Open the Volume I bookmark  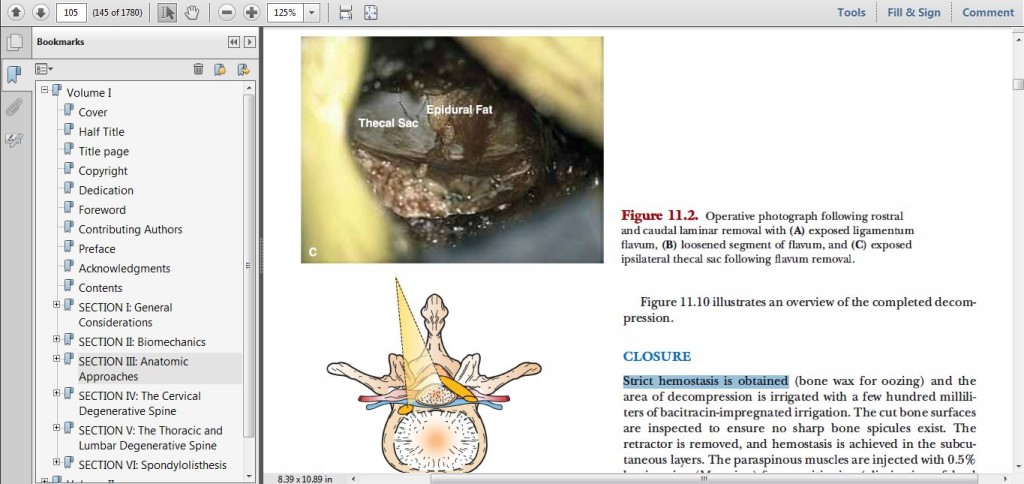pos(89,93)
